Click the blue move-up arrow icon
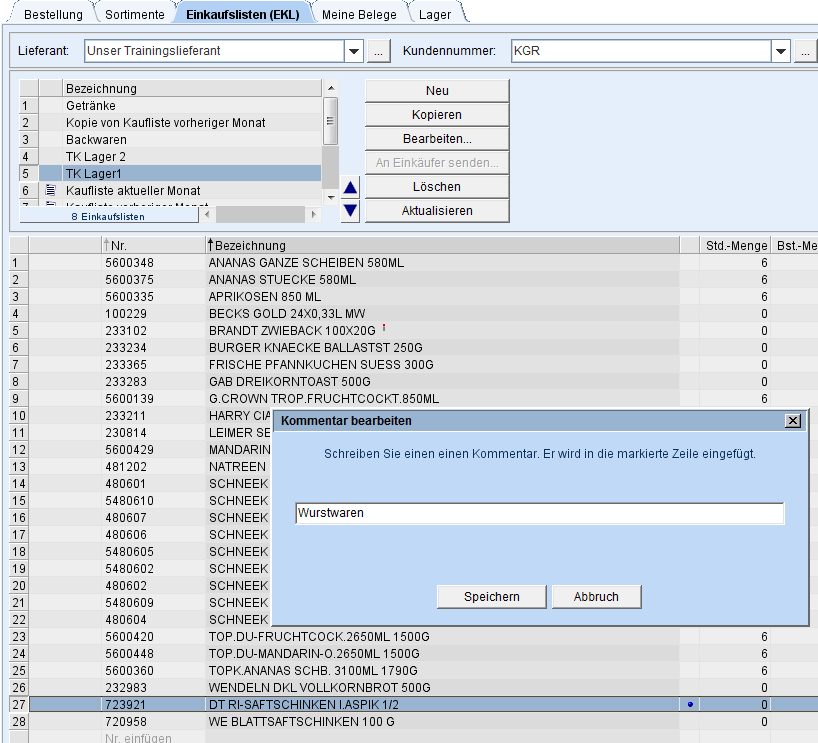 (350, 187)
